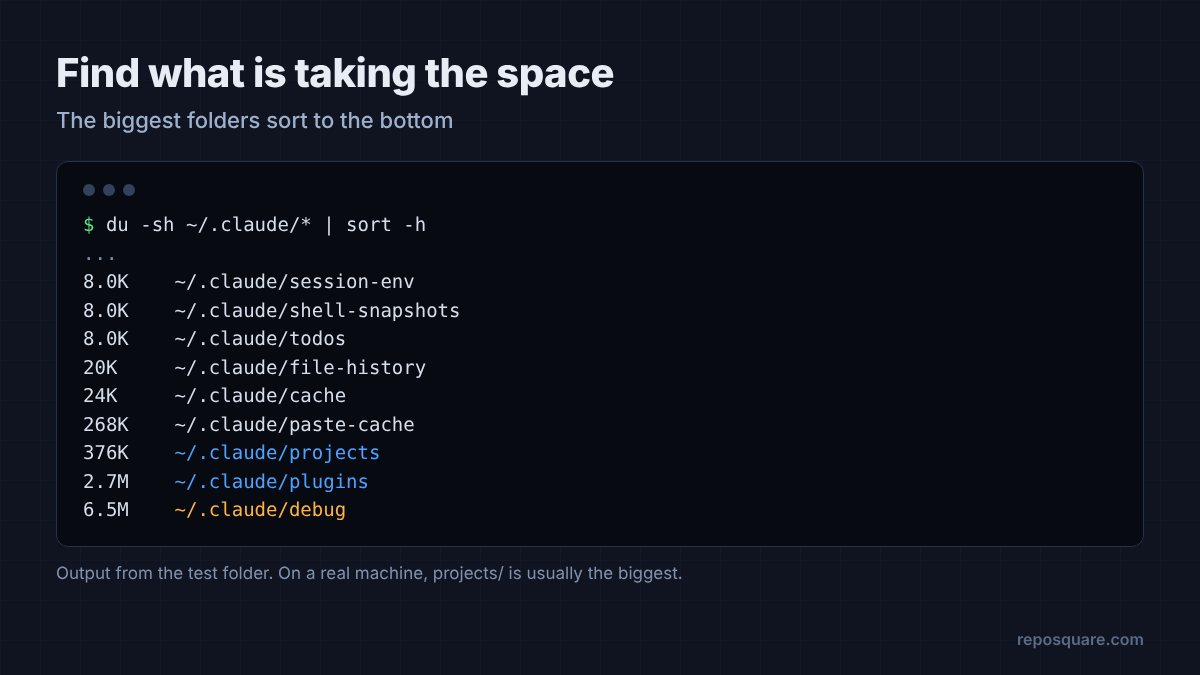Click the blue ~/.claude/projects path
Screen dimensions: 1200x675
[277, 453]
